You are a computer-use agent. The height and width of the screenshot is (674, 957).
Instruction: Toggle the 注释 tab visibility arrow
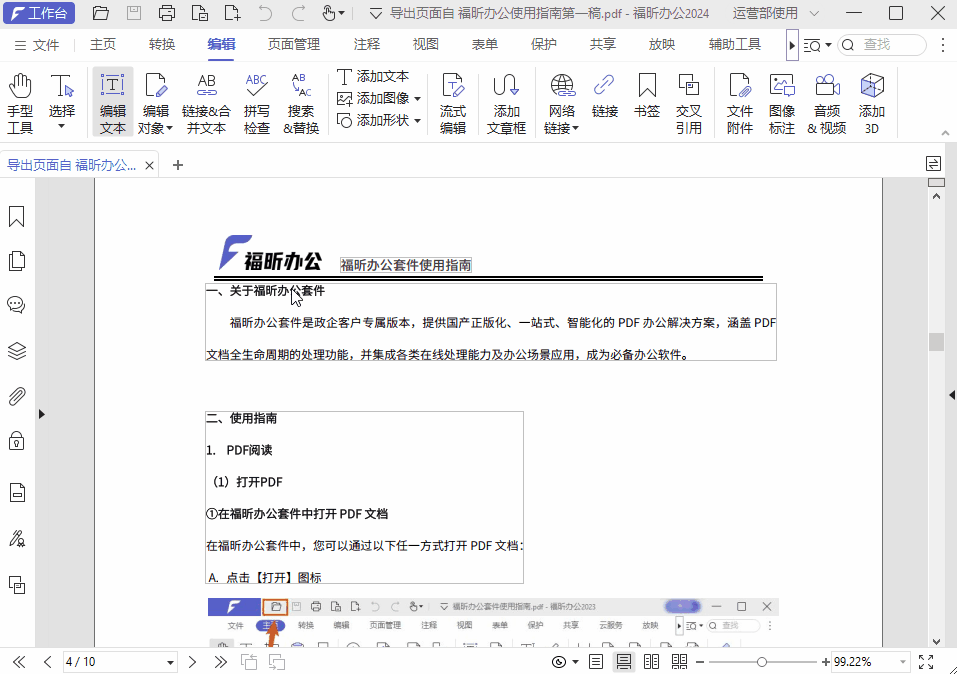793,44
